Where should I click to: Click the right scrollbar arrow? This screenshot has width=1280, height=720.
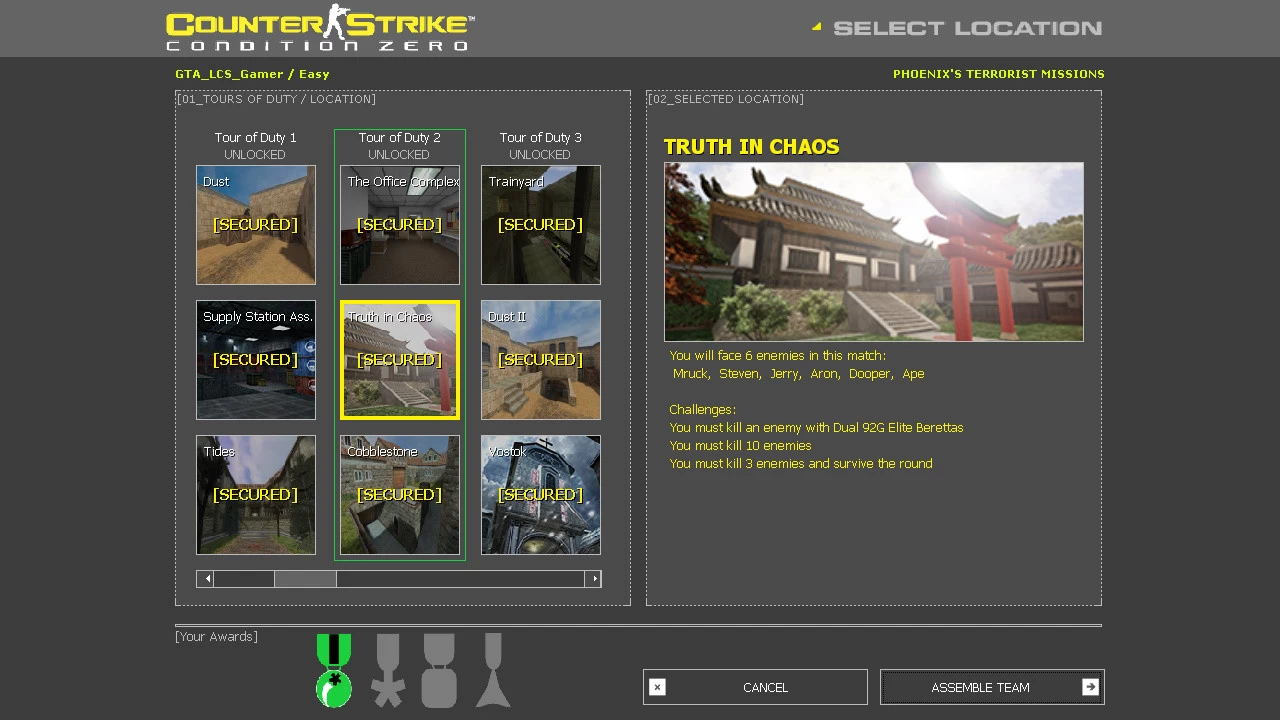593,579
